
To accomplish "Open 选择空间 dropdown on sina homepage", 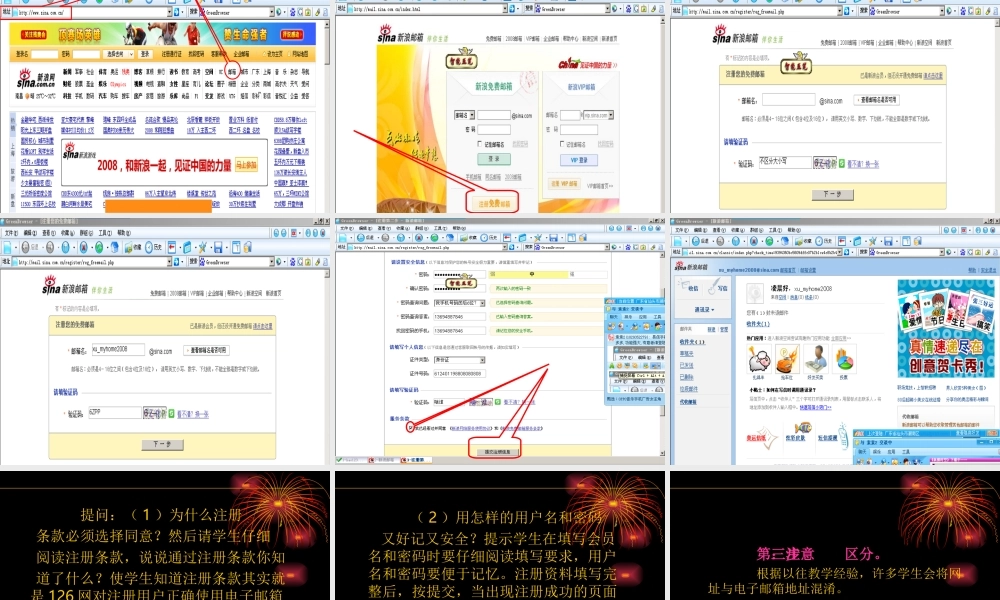I will point(120,54).
